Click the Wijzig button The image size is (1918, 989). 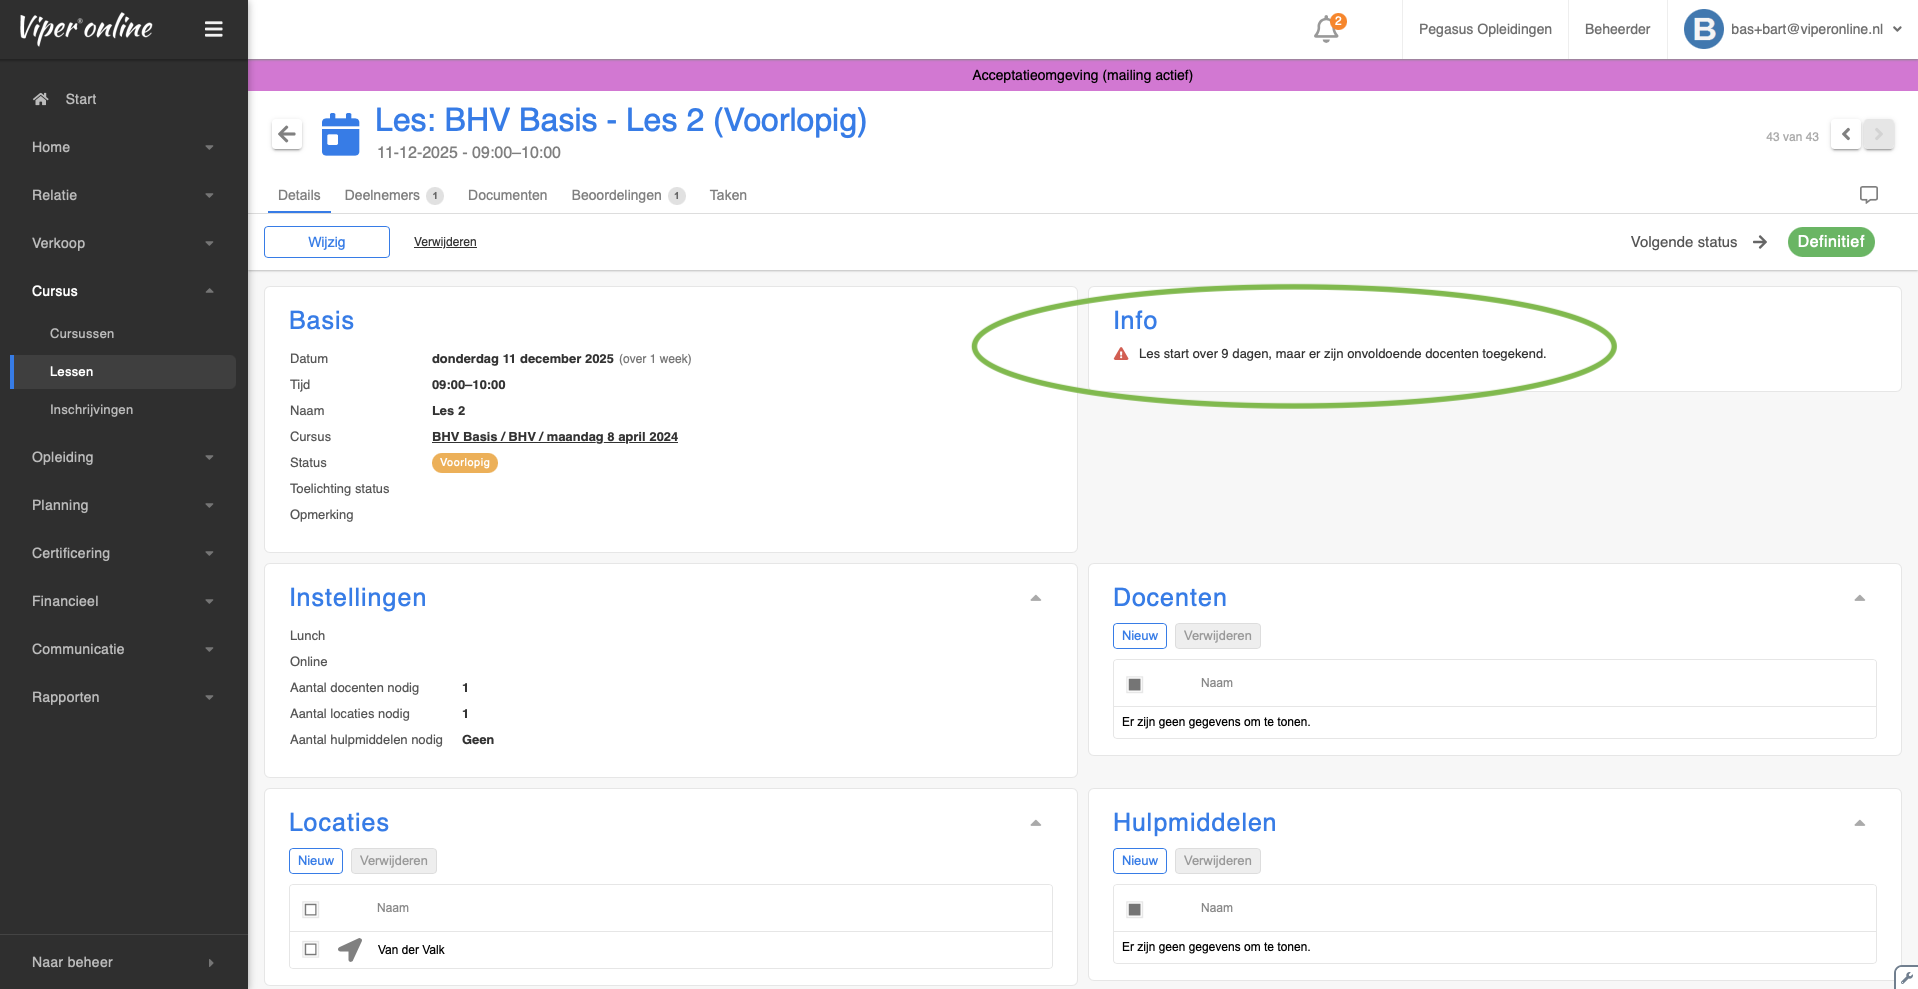(326, 241)
